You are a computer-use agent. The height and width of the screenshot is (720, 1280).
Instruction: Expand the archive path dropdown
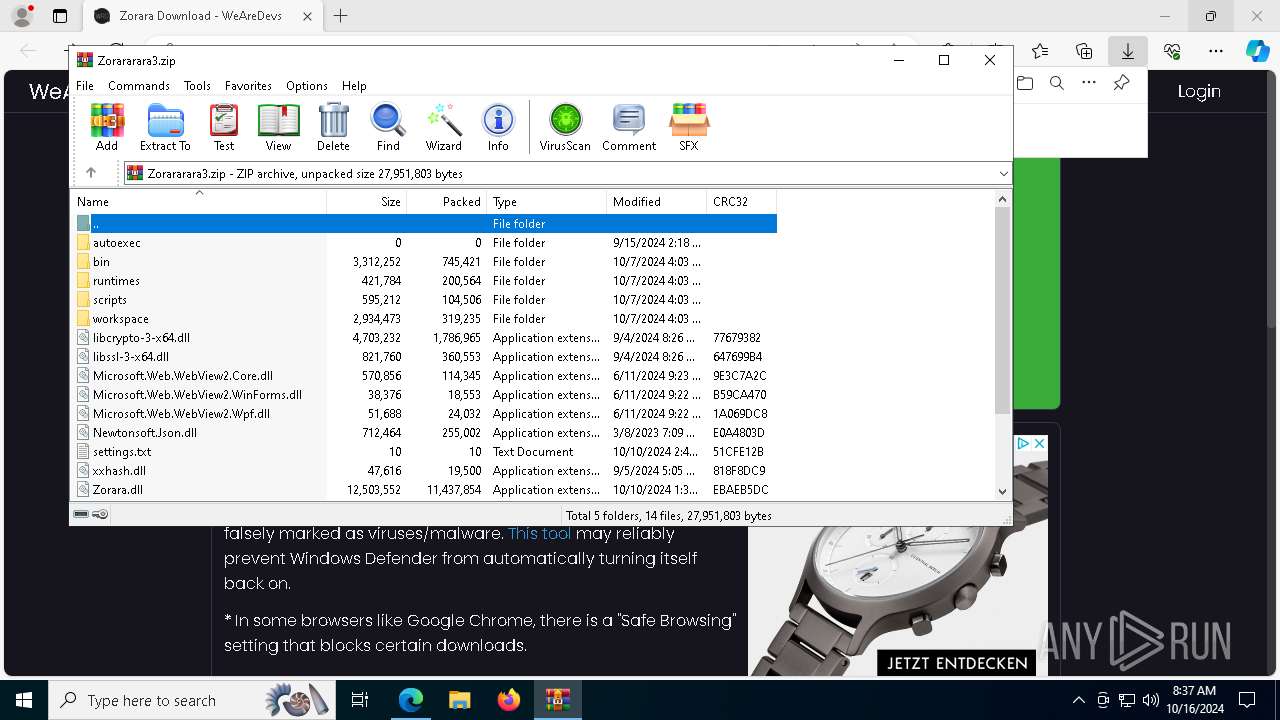tap(1004, 173)
